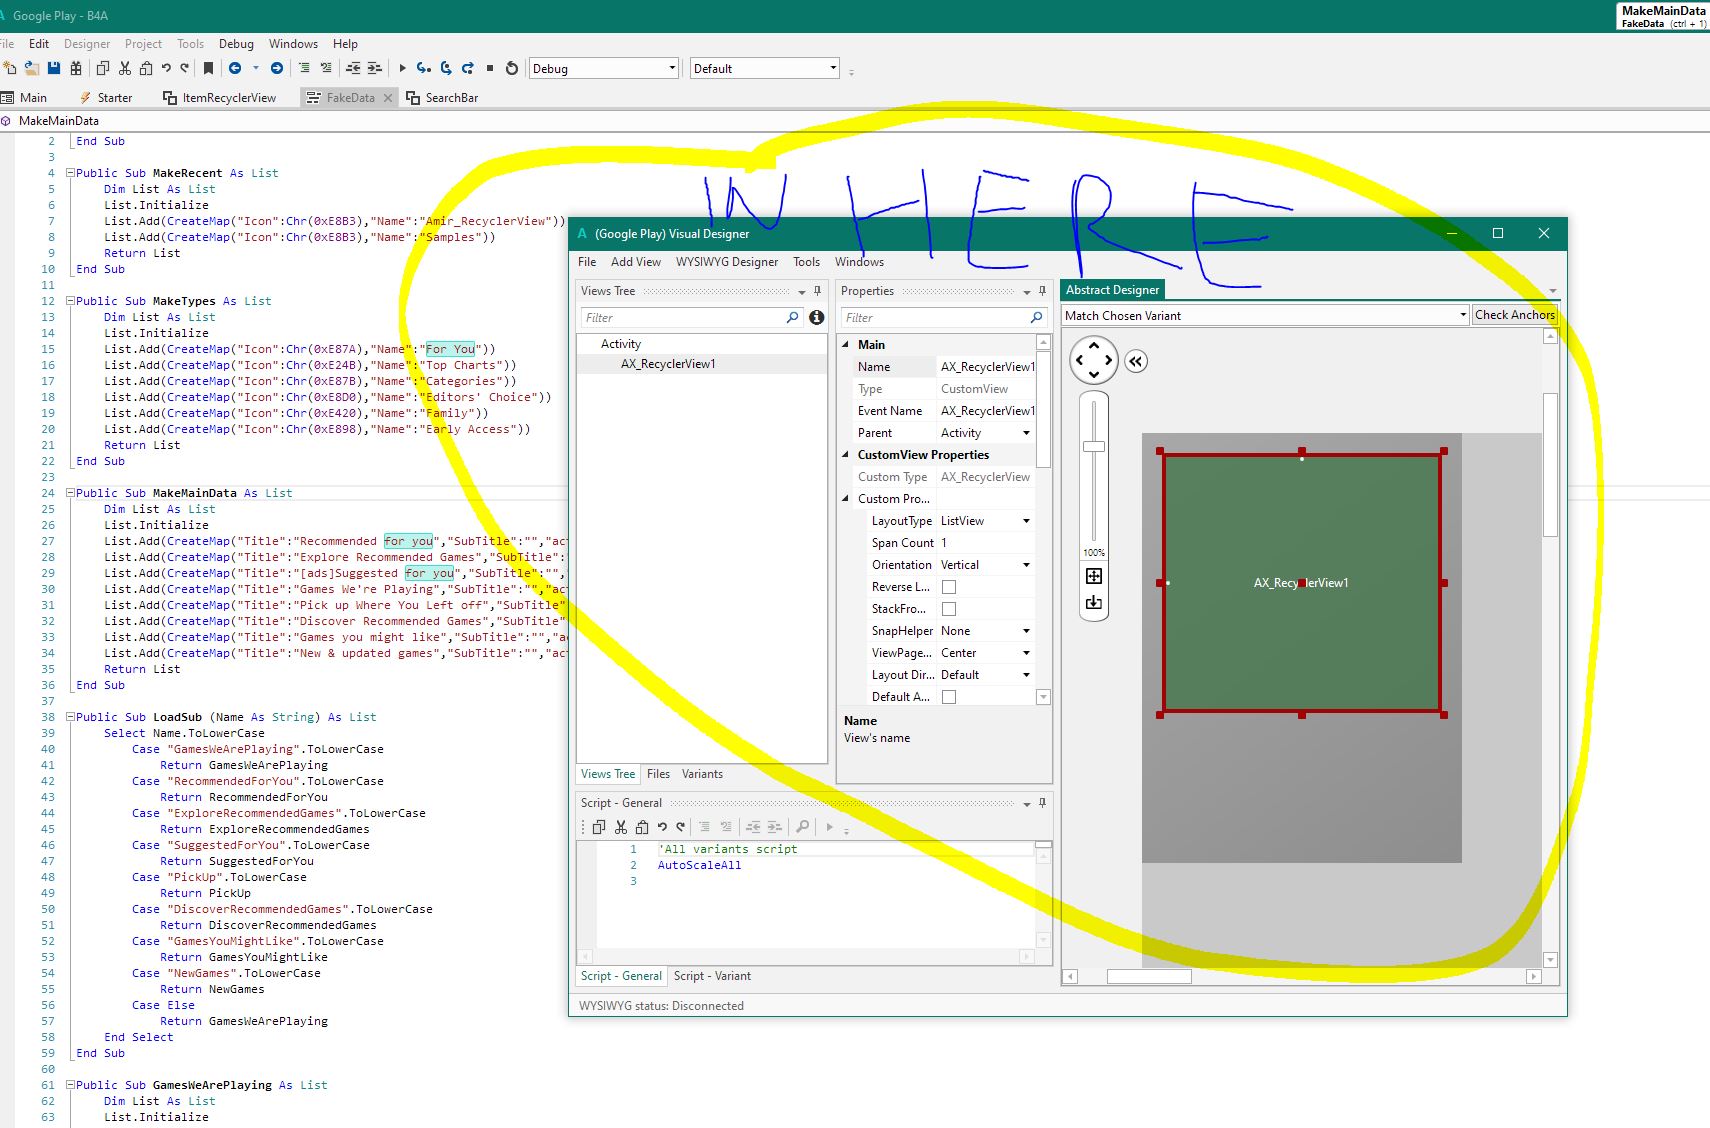The width and height of the screenshot is (1710, 1128).
Task: Click the Properties filter field
Action: click(944, 317)
